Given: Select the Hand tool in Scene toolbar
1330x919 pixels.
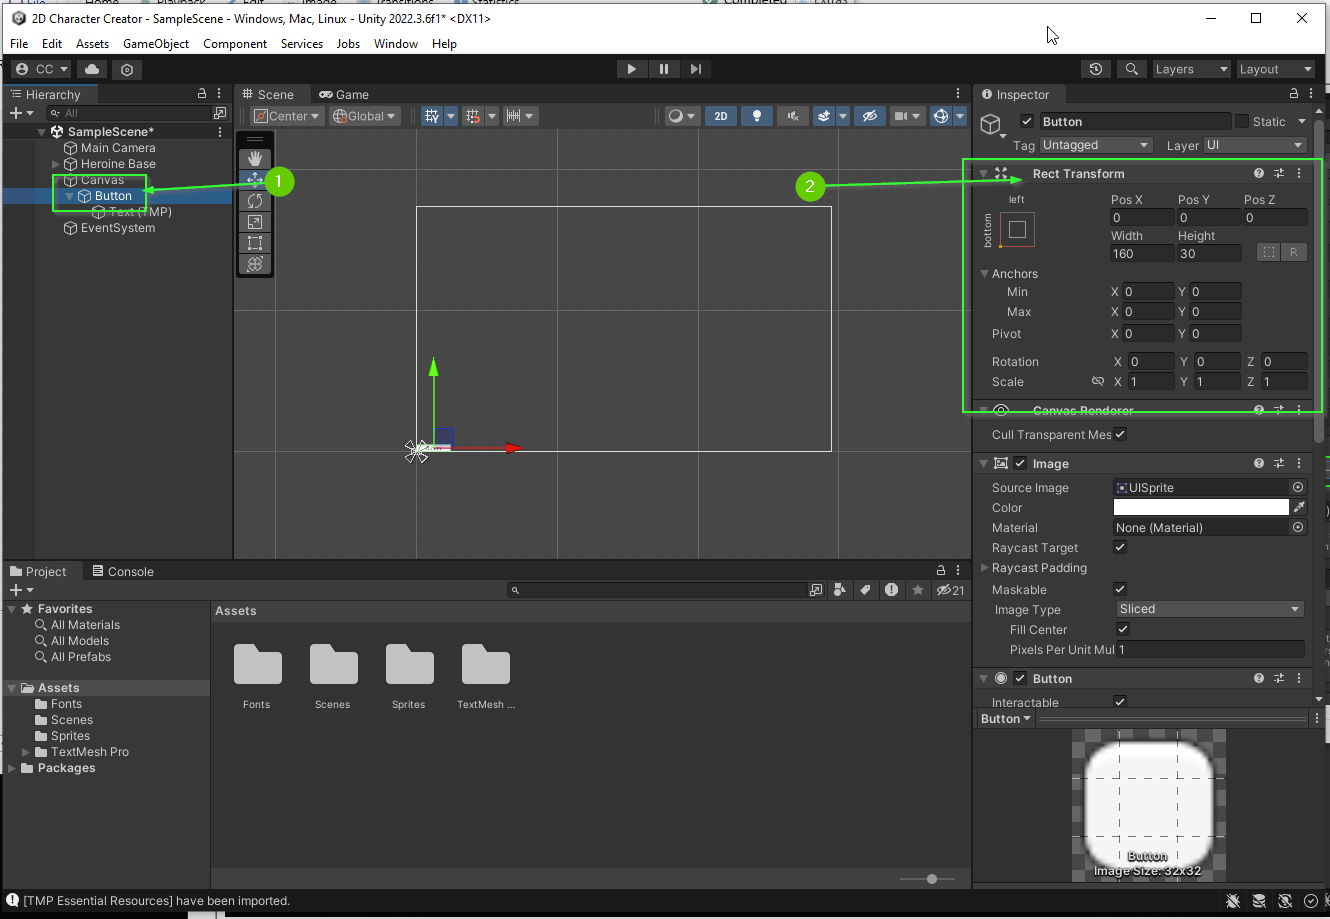Looking at the screenshot, I should point(255,158).
